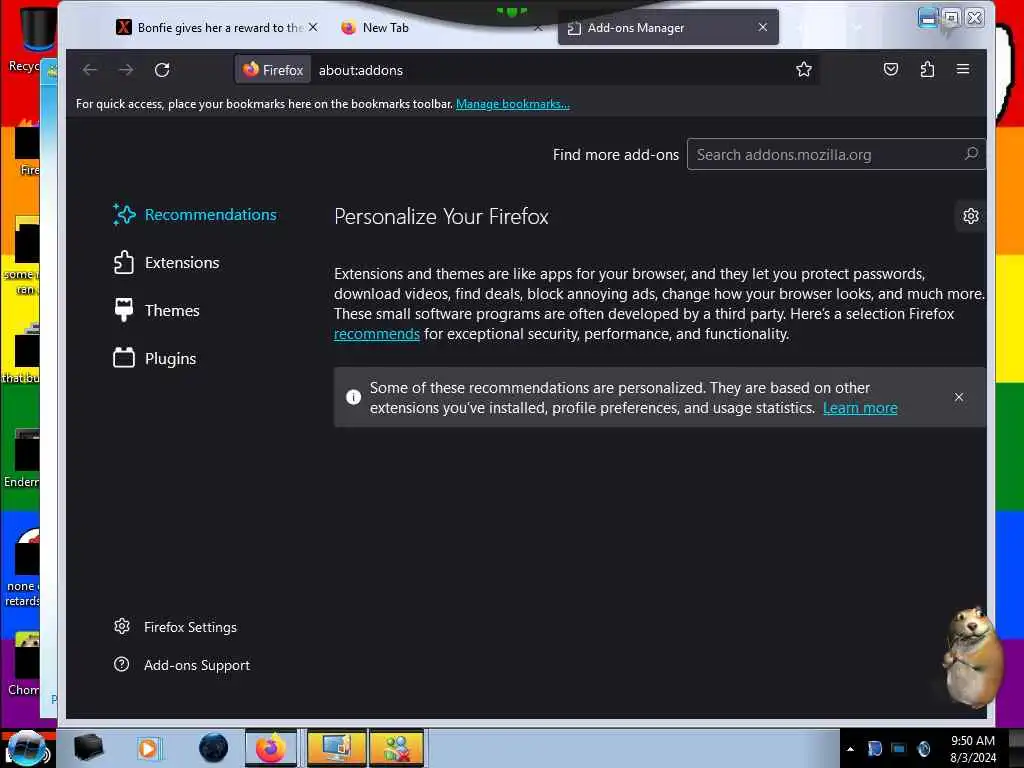This screenshot has height=768, width=1024.
Task: Click the computer monitor taskbar button
Action: point(337,748)
